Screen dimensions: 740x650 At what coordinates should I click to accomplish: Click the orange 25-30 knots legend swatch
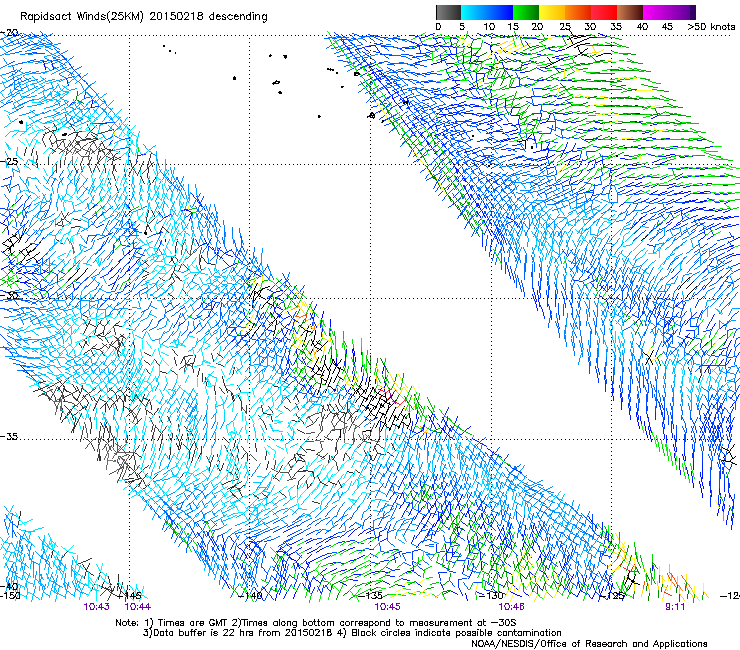click(578, 12)
